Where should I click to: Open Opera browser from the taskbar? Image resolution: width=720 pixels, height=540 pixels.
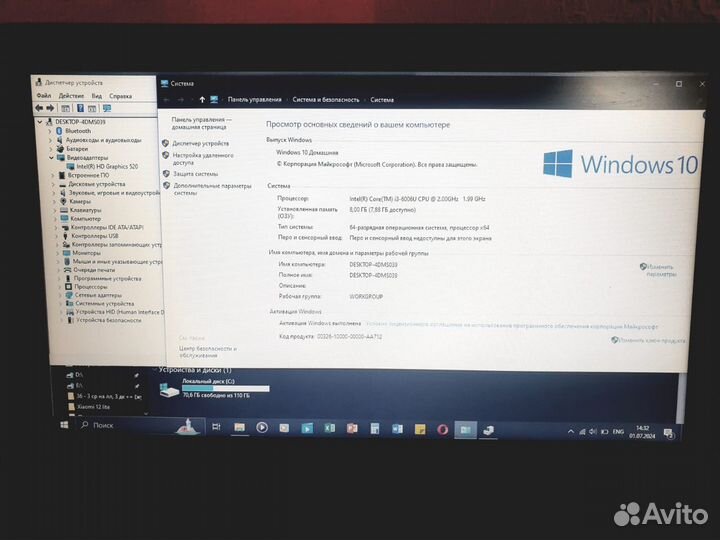443,430
